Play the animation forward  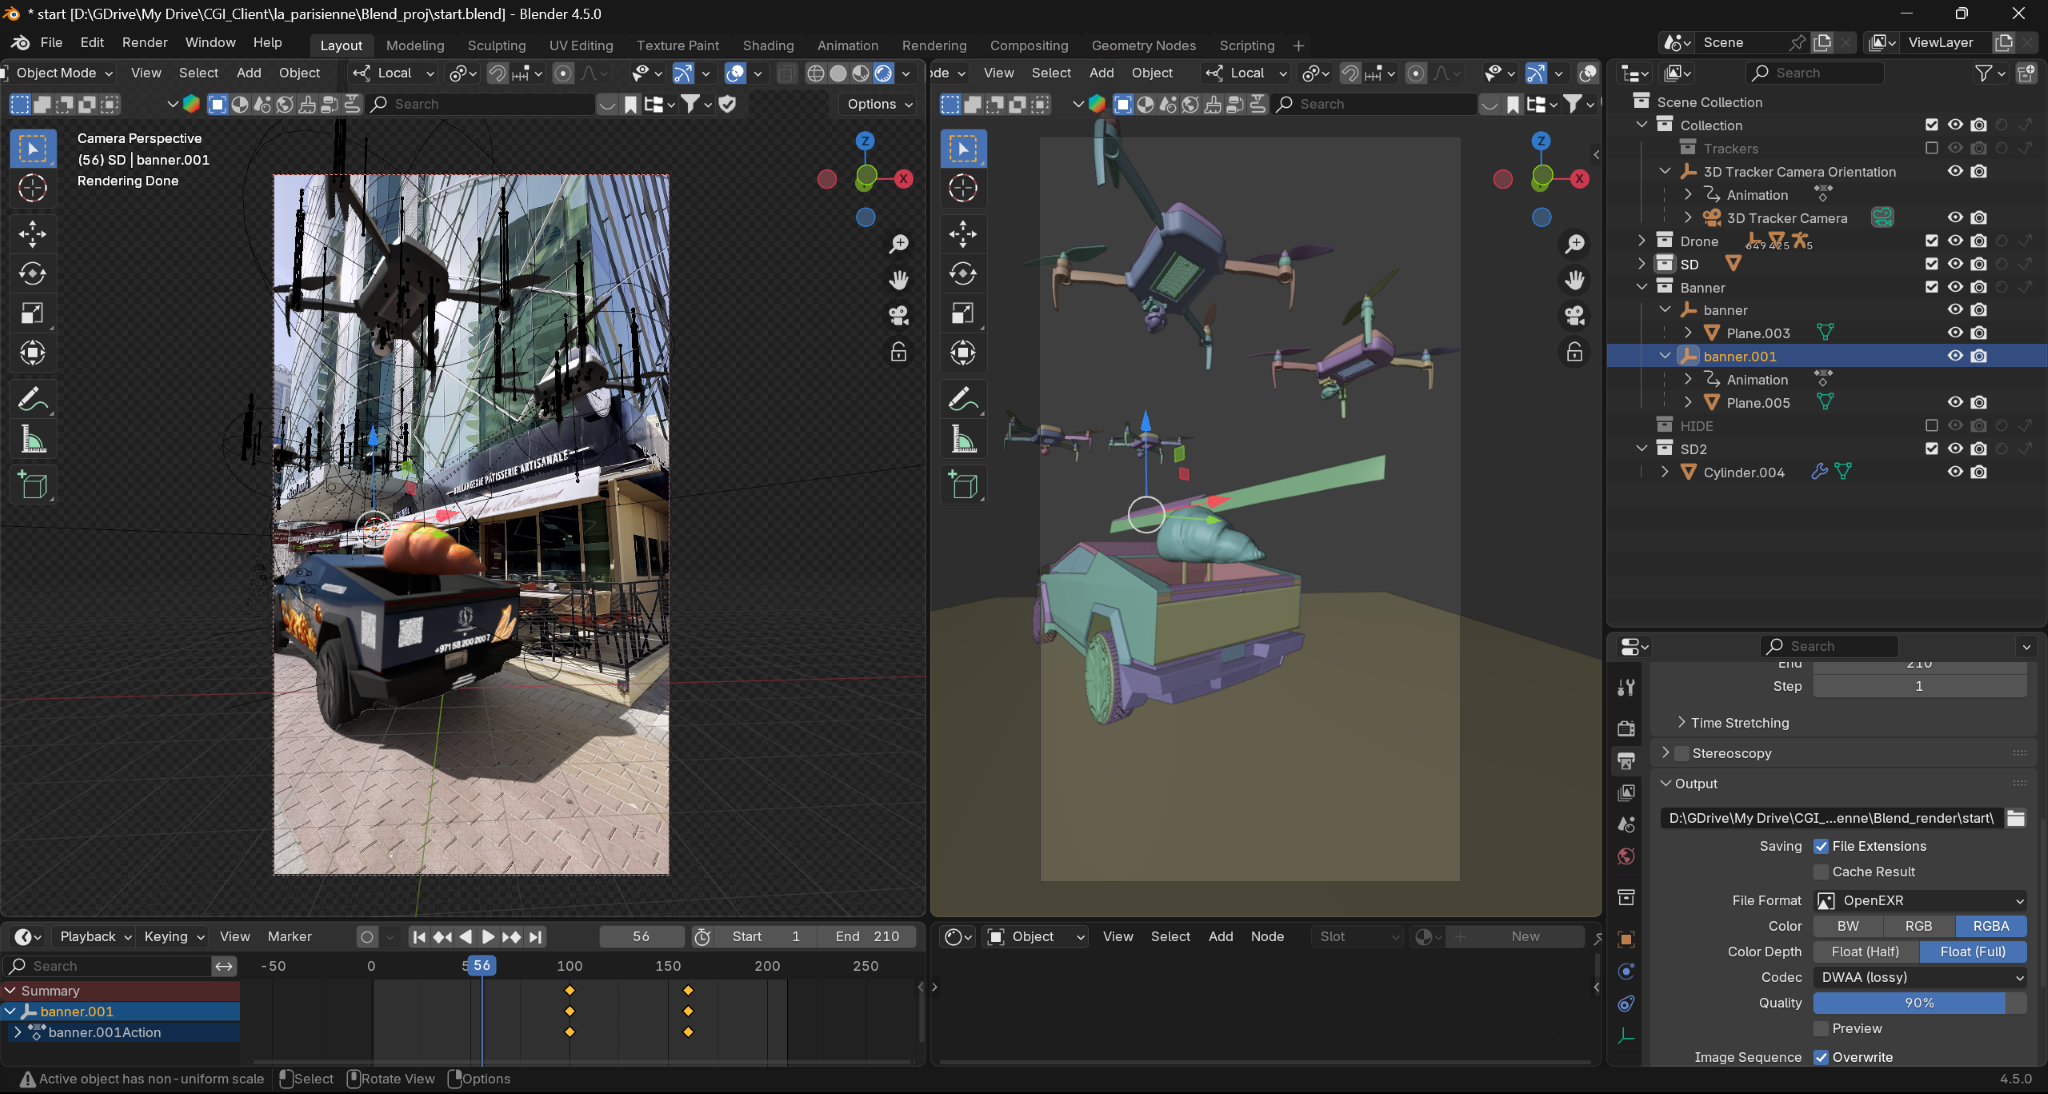point(488,937)
